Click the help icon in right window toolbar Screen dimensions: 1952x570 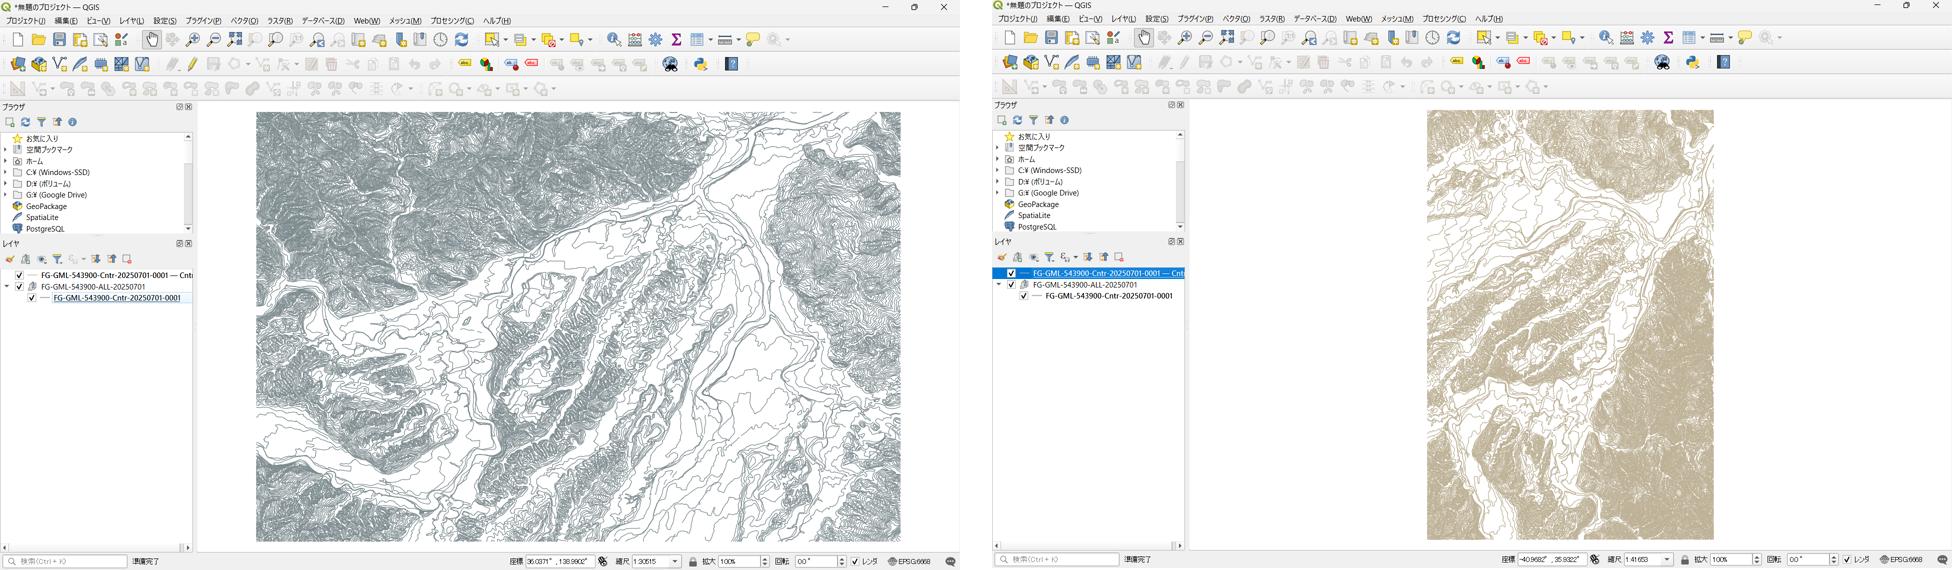point(1723,62)
